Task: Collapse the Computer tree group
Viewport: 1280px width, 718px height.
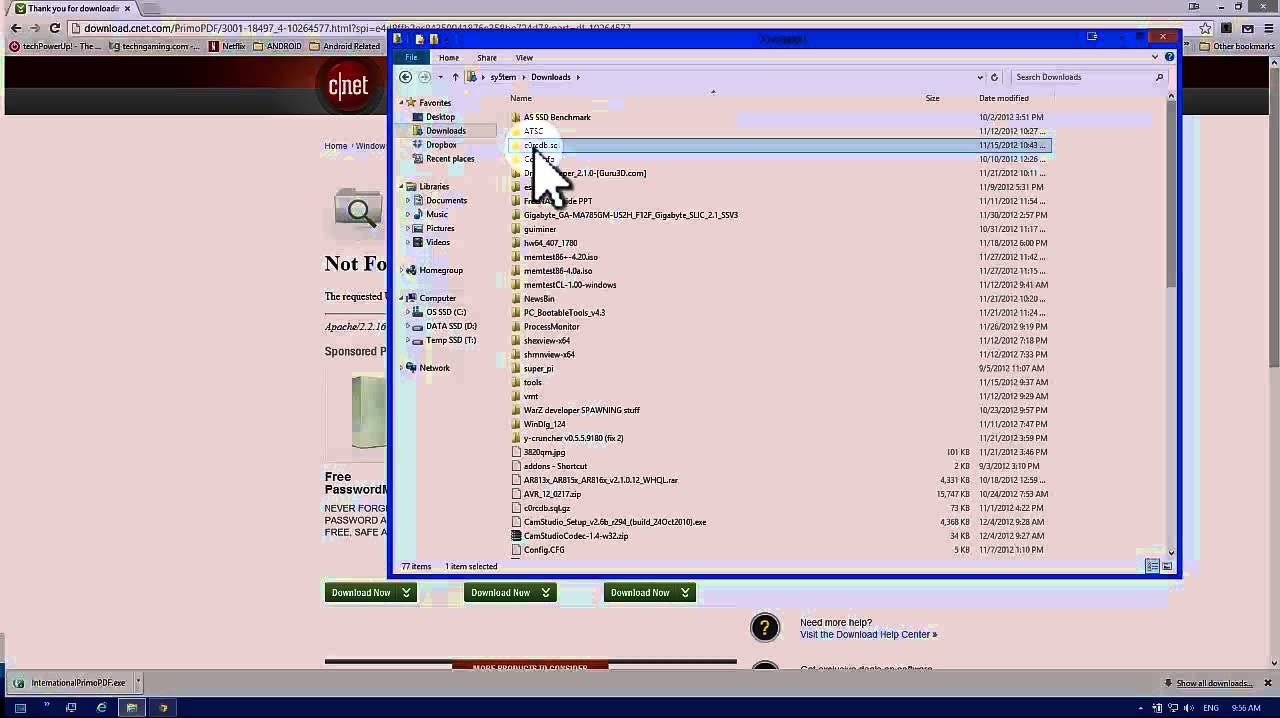Action: click(x=402, y=298)
